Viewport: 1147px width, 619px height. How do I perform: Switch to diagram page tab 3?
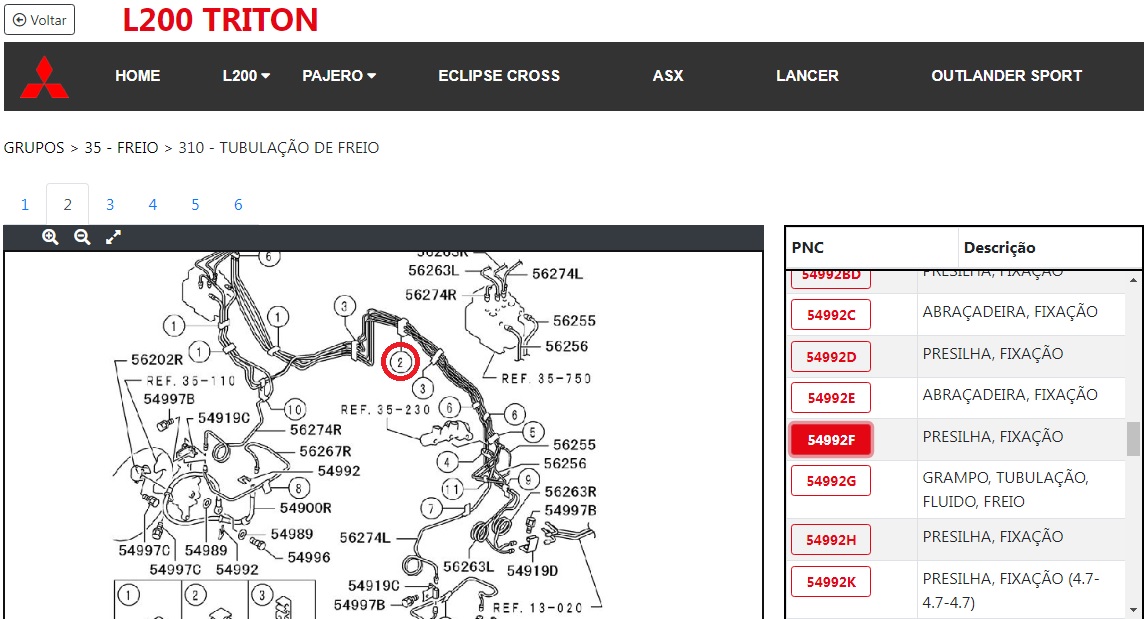click(x=110, y=205)
